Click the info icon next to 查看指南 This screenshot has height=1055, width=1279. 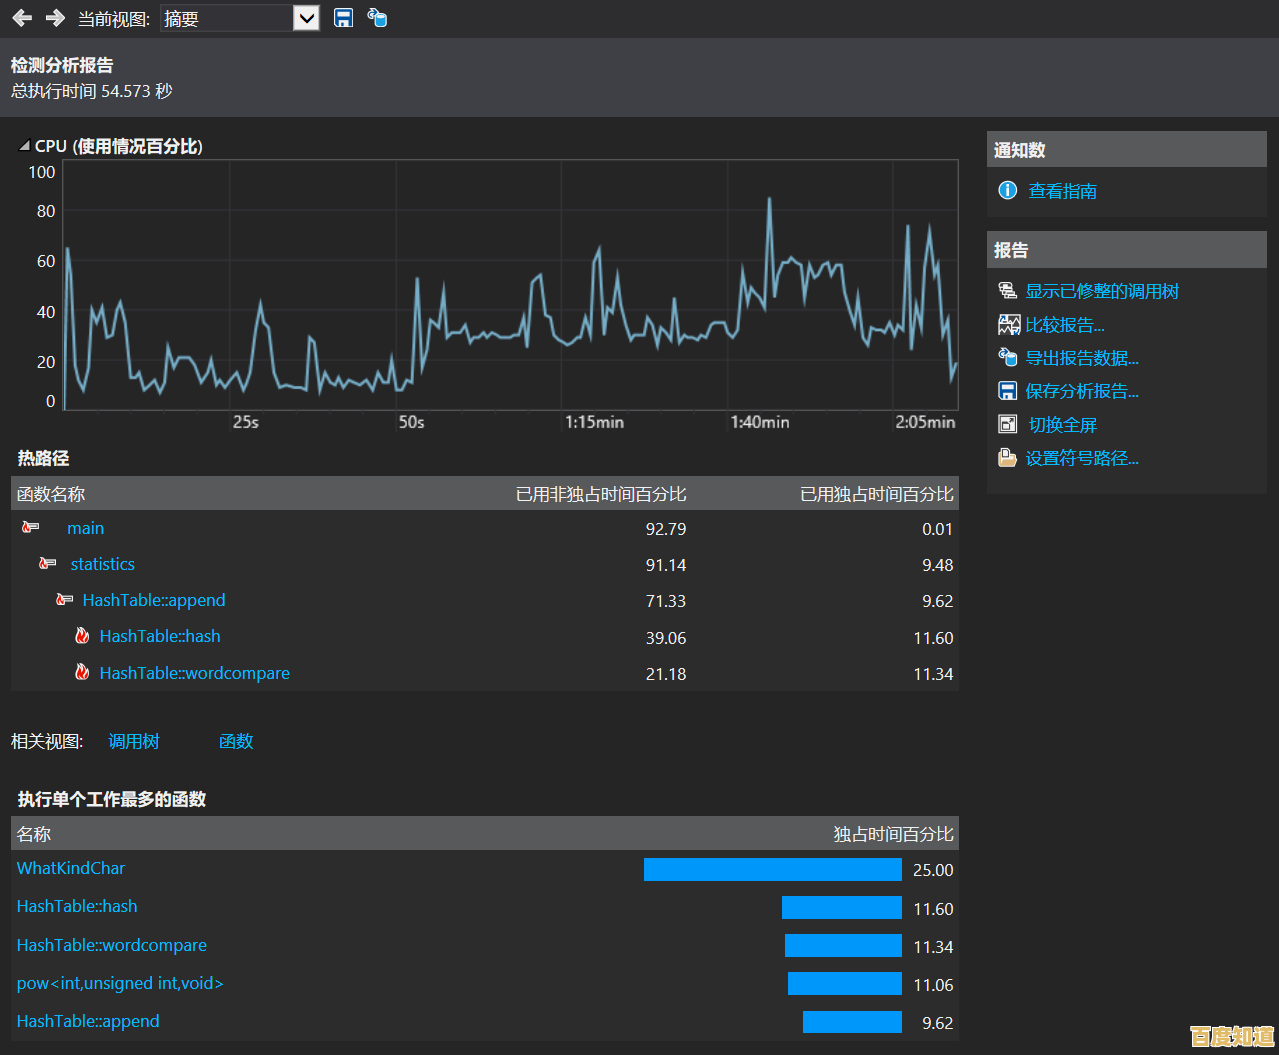tap(1008, 190)
